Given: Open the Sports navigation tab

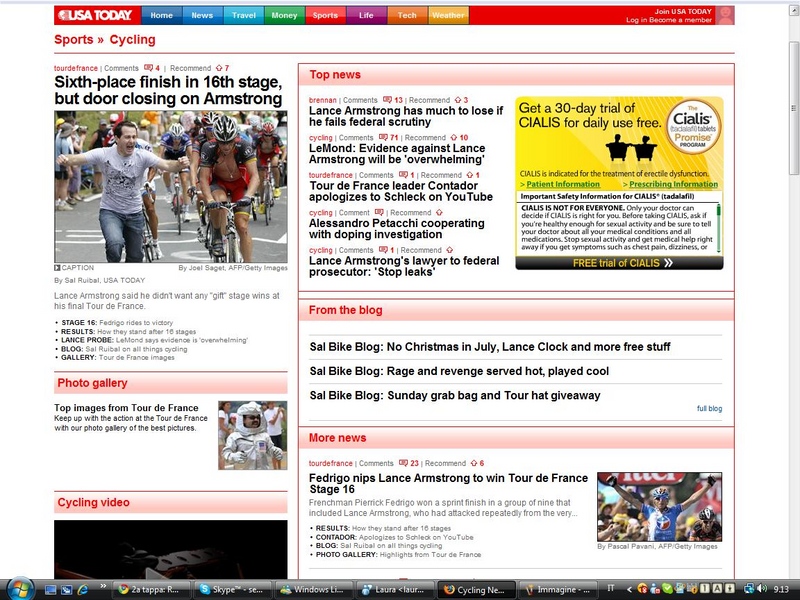Looking at the screenshot, I should tap(325, 15).
